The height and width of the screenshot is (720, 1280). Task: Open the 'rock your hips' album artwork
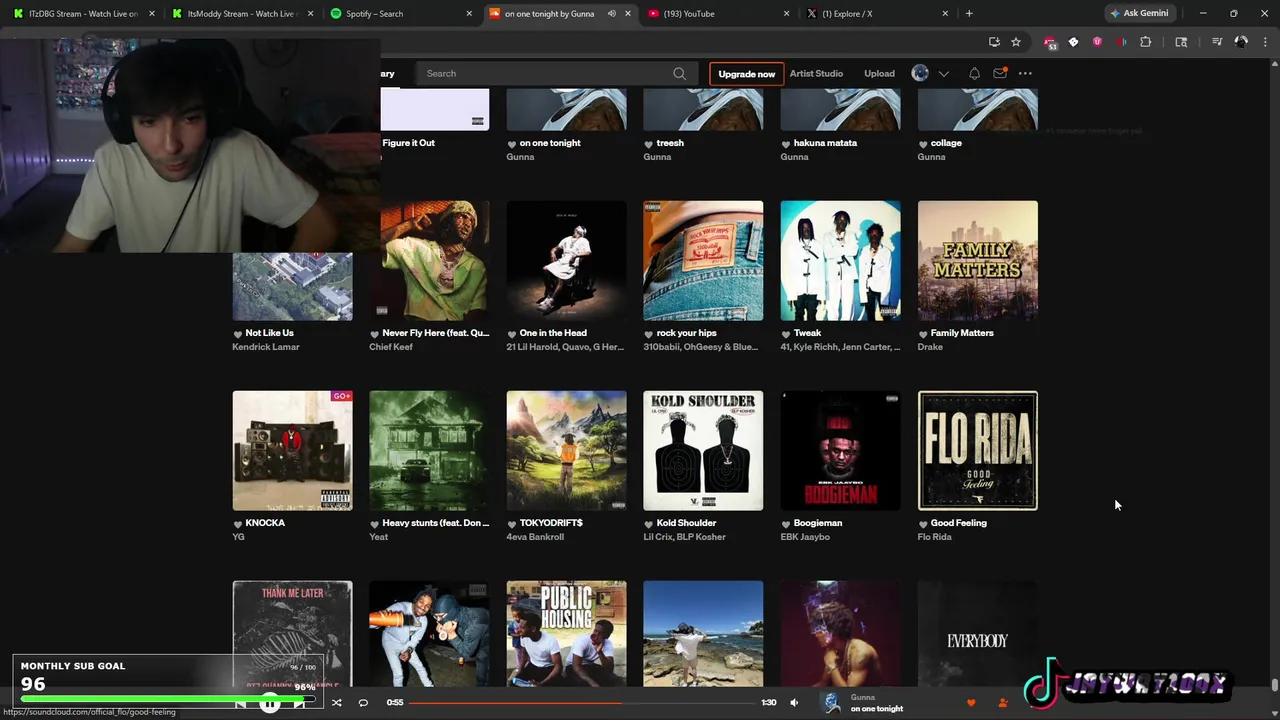click(x=703, y=261)
